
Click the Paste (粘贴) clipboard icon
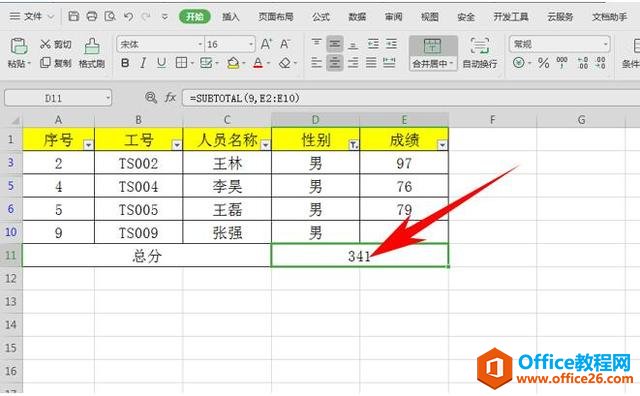coord(19,47)
